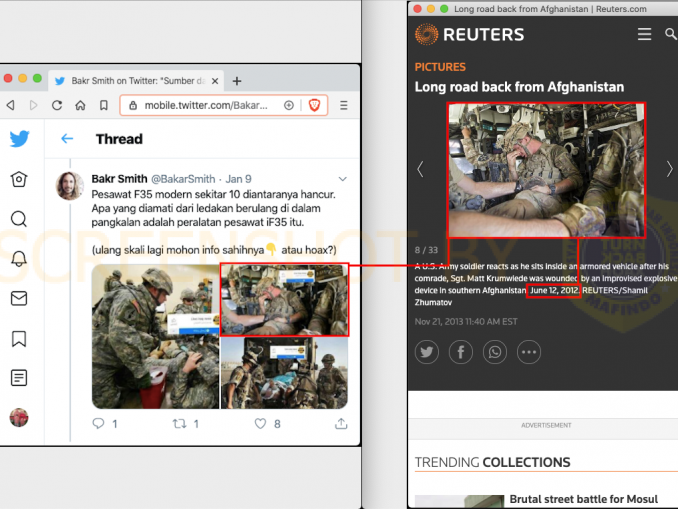Click browser forward navigation button
Screen dimensions: 678x509
[33, 105]
